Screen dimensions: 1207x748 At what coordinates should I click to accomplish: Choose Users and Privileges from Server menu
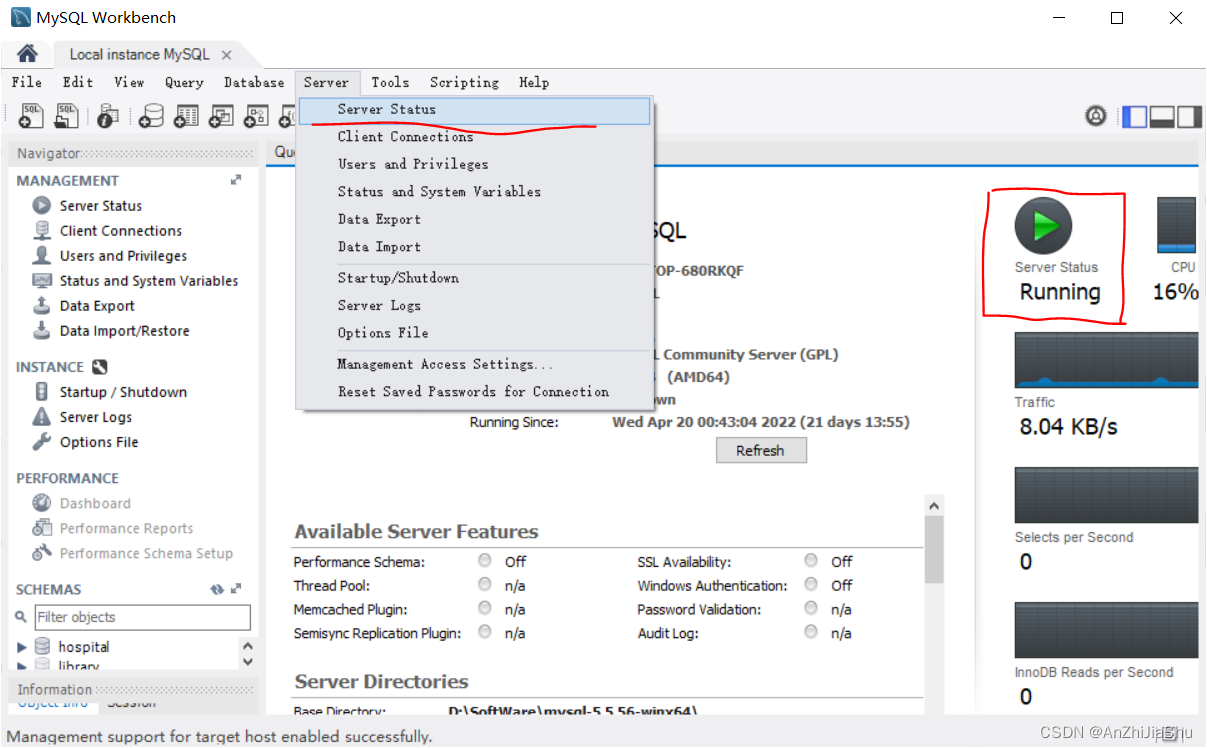(x=475, y=164)
